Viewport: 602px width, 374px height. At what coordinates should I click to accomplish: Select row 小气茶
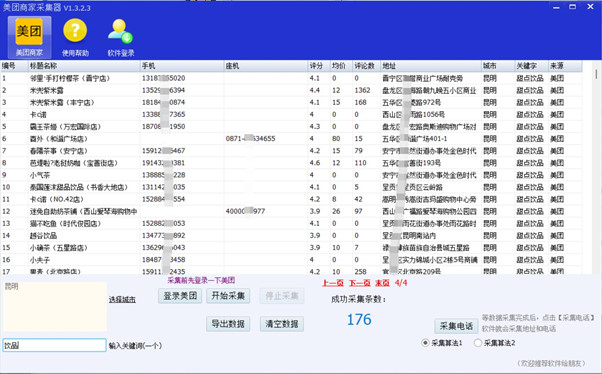point(291,175)
